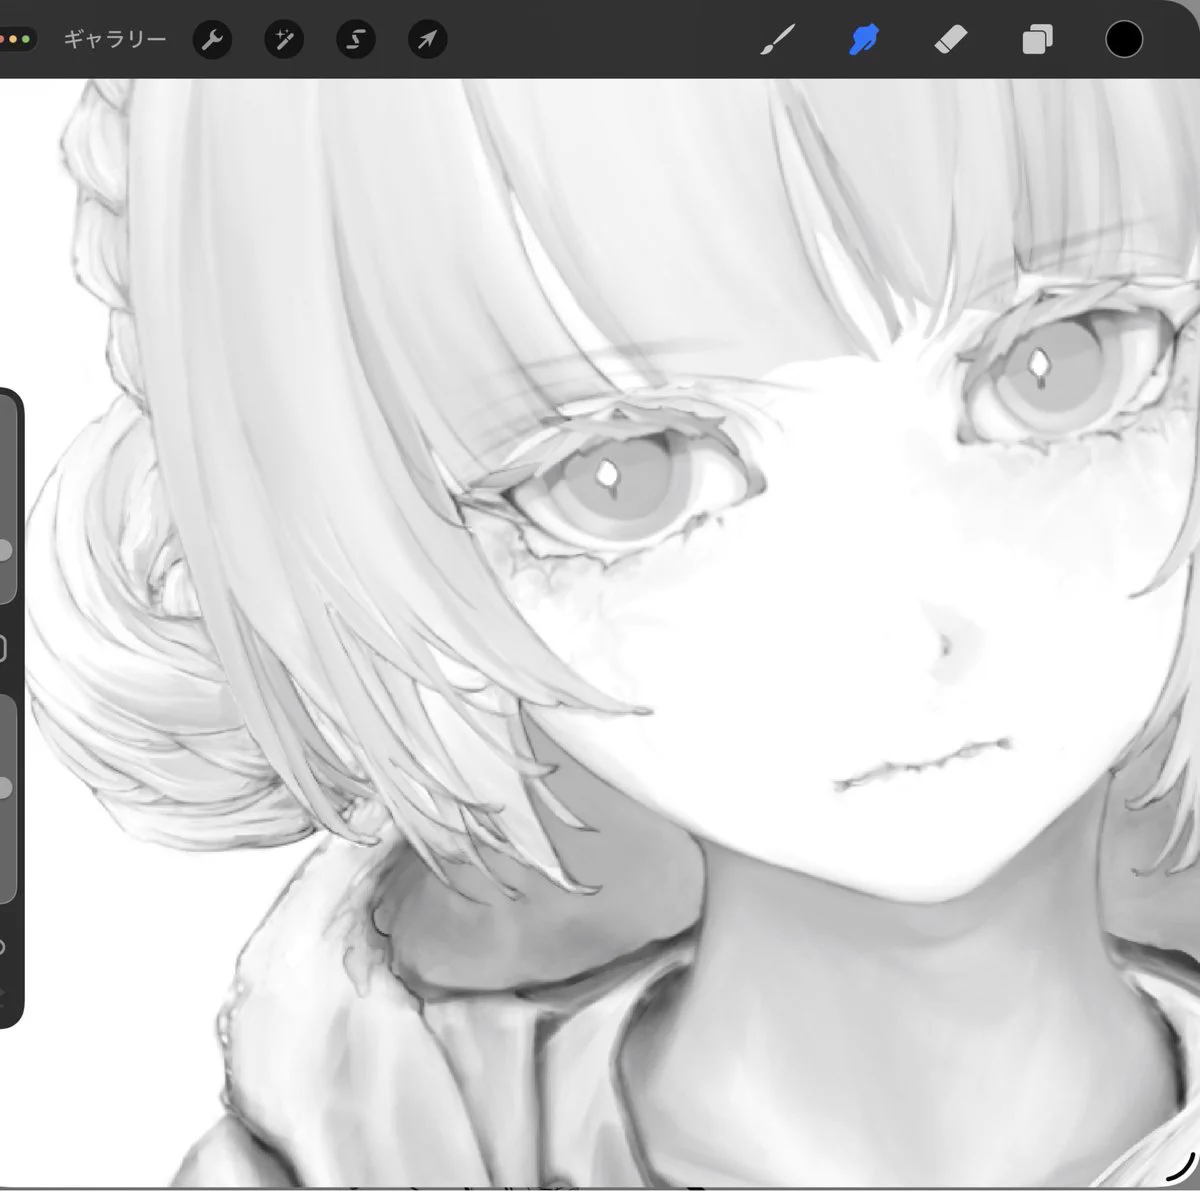
Task: Activate the Selection tool
Action: [356, 40]
